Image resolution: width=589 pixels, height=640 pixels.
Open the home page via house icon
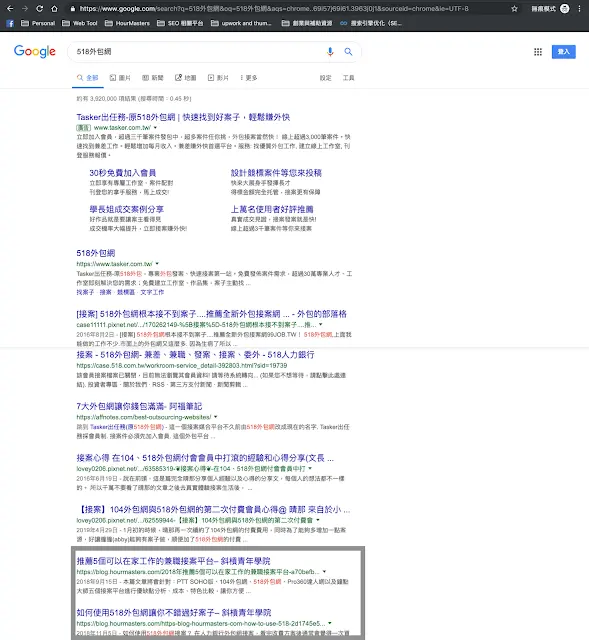coord(54,9)
